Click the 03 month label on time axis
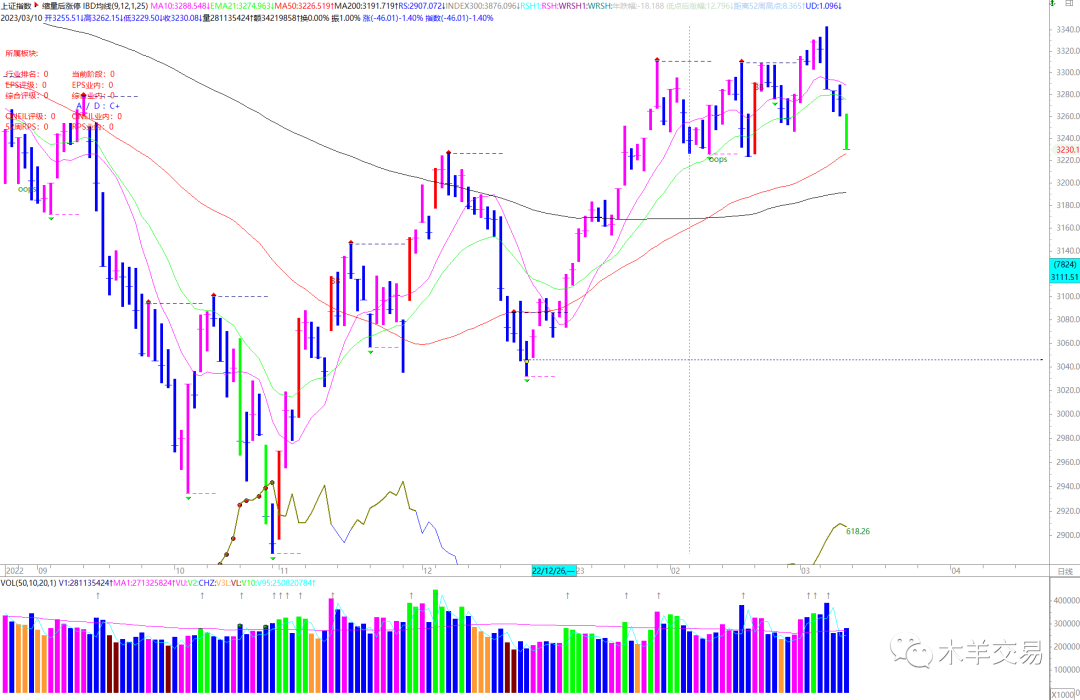1080x700 pixels. (805, 570)
